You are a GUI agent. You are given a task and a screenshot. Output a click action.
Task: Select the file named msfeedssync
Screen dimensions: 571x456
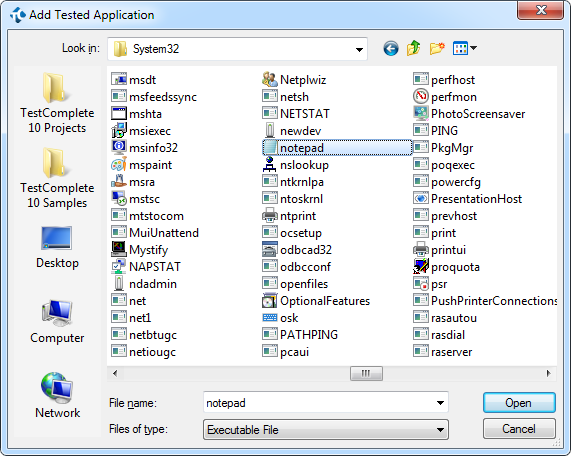click(154, 97)
